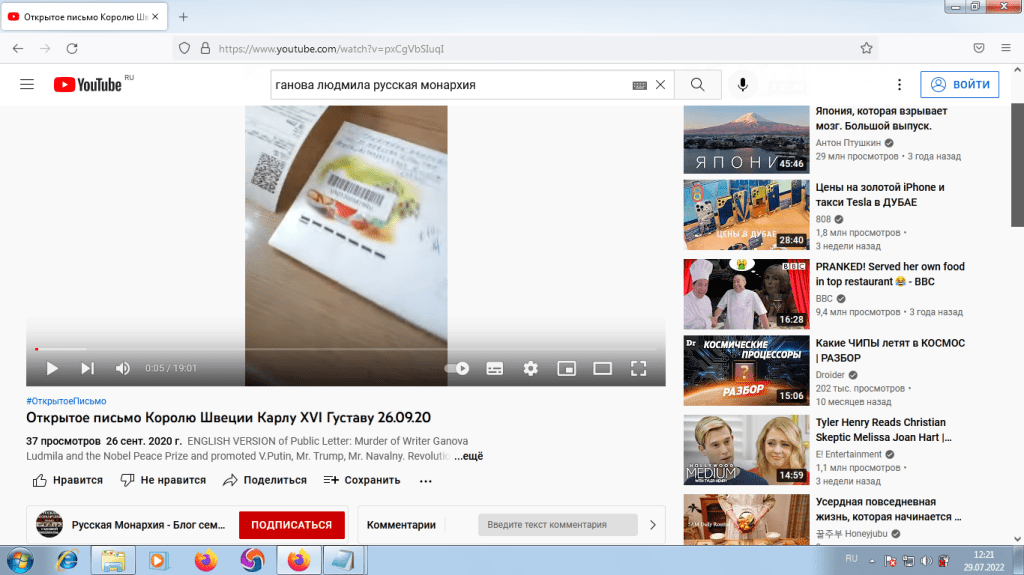Enable miniplayer mode

coord(566,368)
